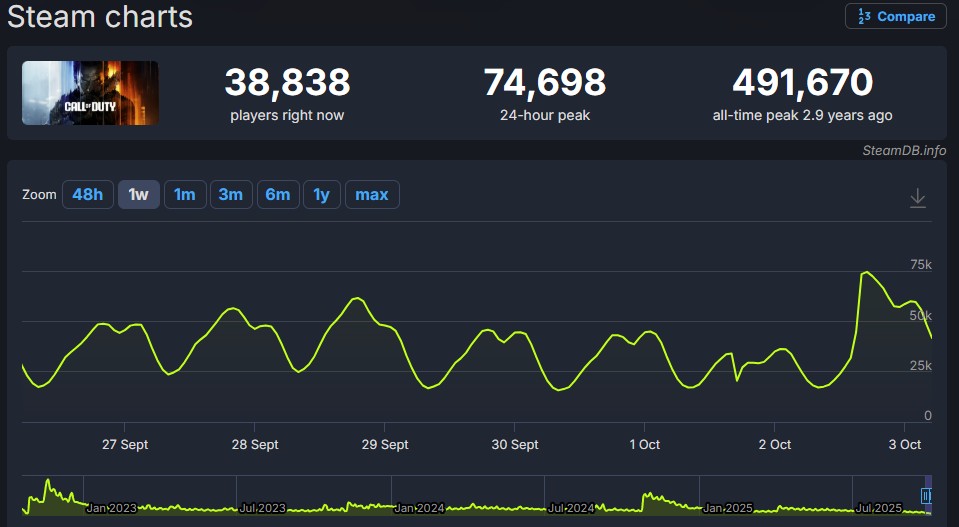Zoom the chart to 6m
This screenshot has width=959, height=527.
point(277,194)
